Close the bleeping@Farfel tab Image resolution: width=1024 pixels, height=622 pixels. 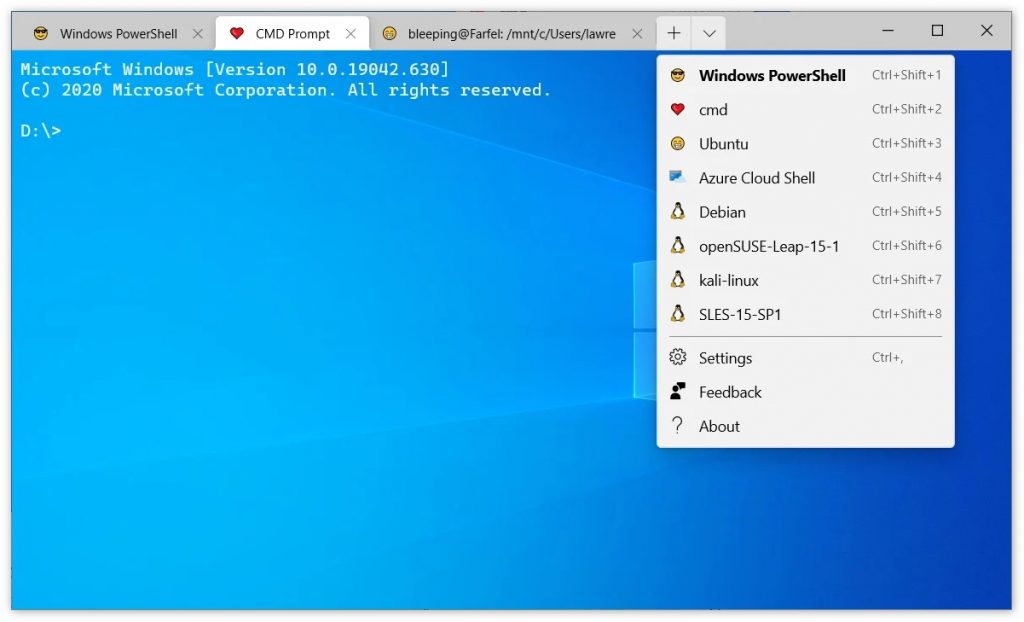pos(638,33)
